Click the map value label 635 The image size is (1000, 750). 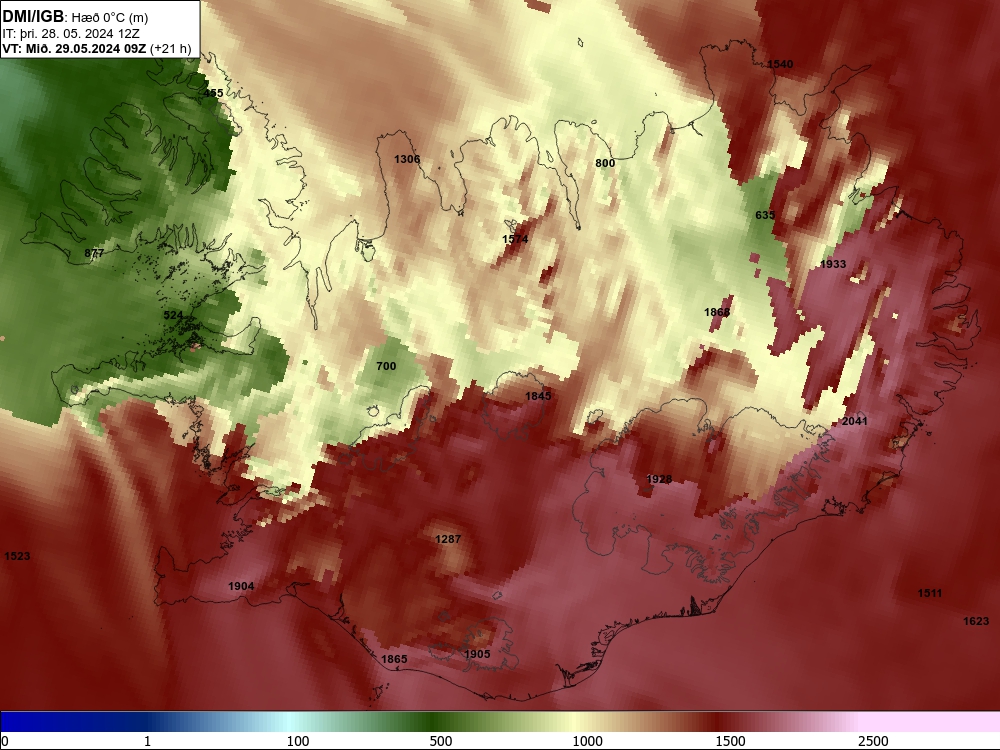point(765,216)
